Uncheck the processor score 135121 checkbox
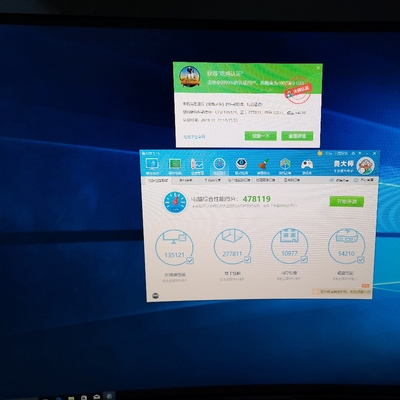Image resolution: width=400 pixels, height=400 pixels. pyautogui.click(x=190, y=260)
